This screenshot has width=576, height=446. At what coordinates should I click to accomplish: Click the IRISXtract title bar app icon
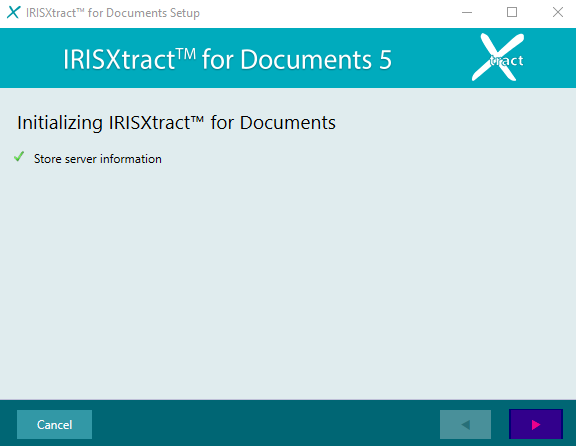13,12
